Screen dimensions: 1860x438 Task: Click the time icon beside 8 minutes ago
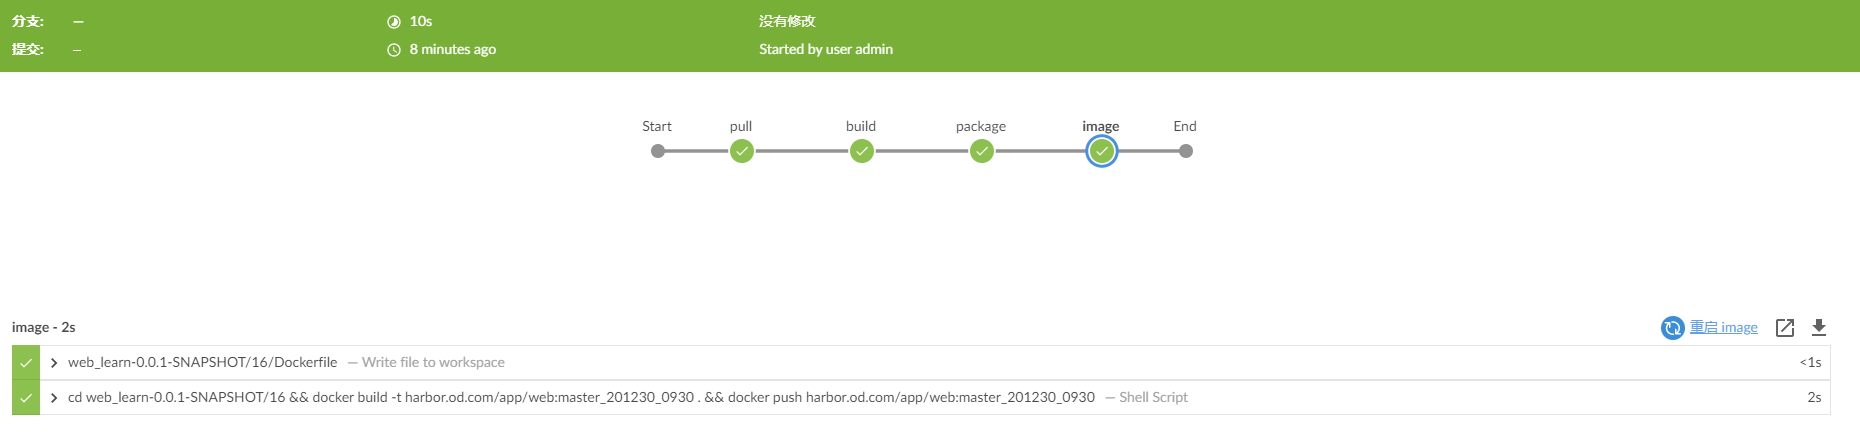pyautogui.click(x=394, y=50)
